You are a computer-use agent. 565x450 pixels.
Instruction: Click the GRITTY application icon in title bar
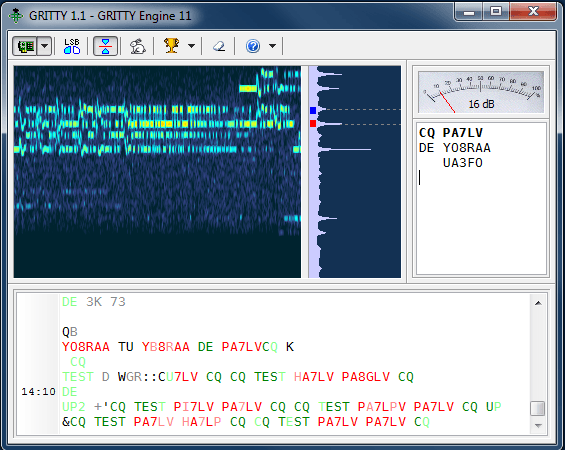click(16, 16)
